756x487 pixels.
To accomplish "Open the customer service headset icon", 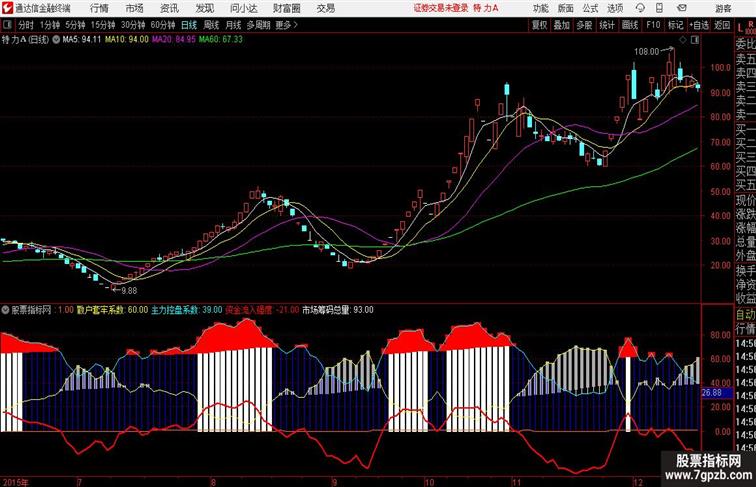I will click(640, 8).
